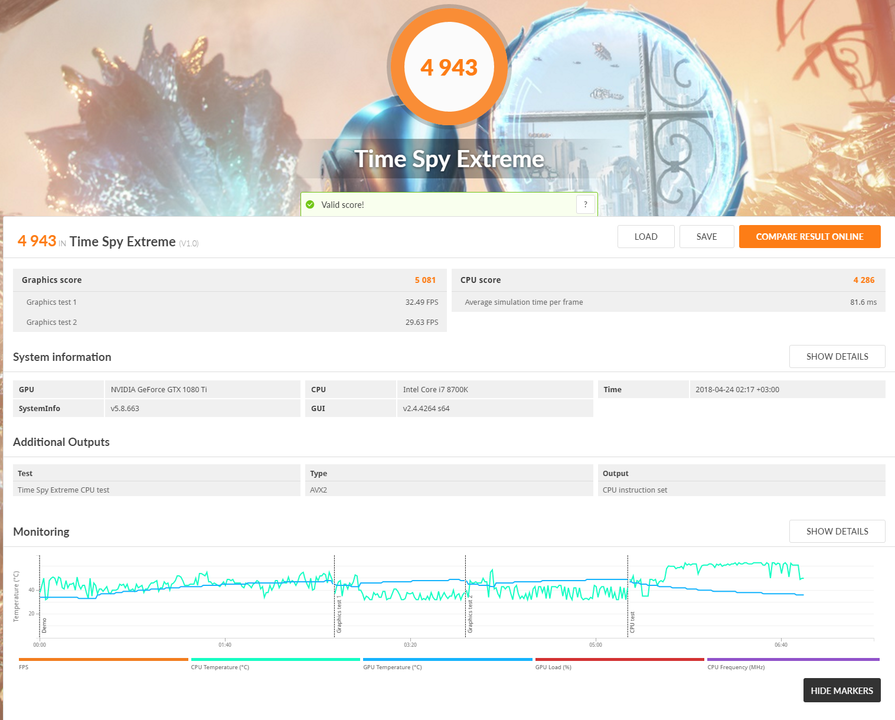Click the Time Spy Extreme banner title

click(449, 159)
